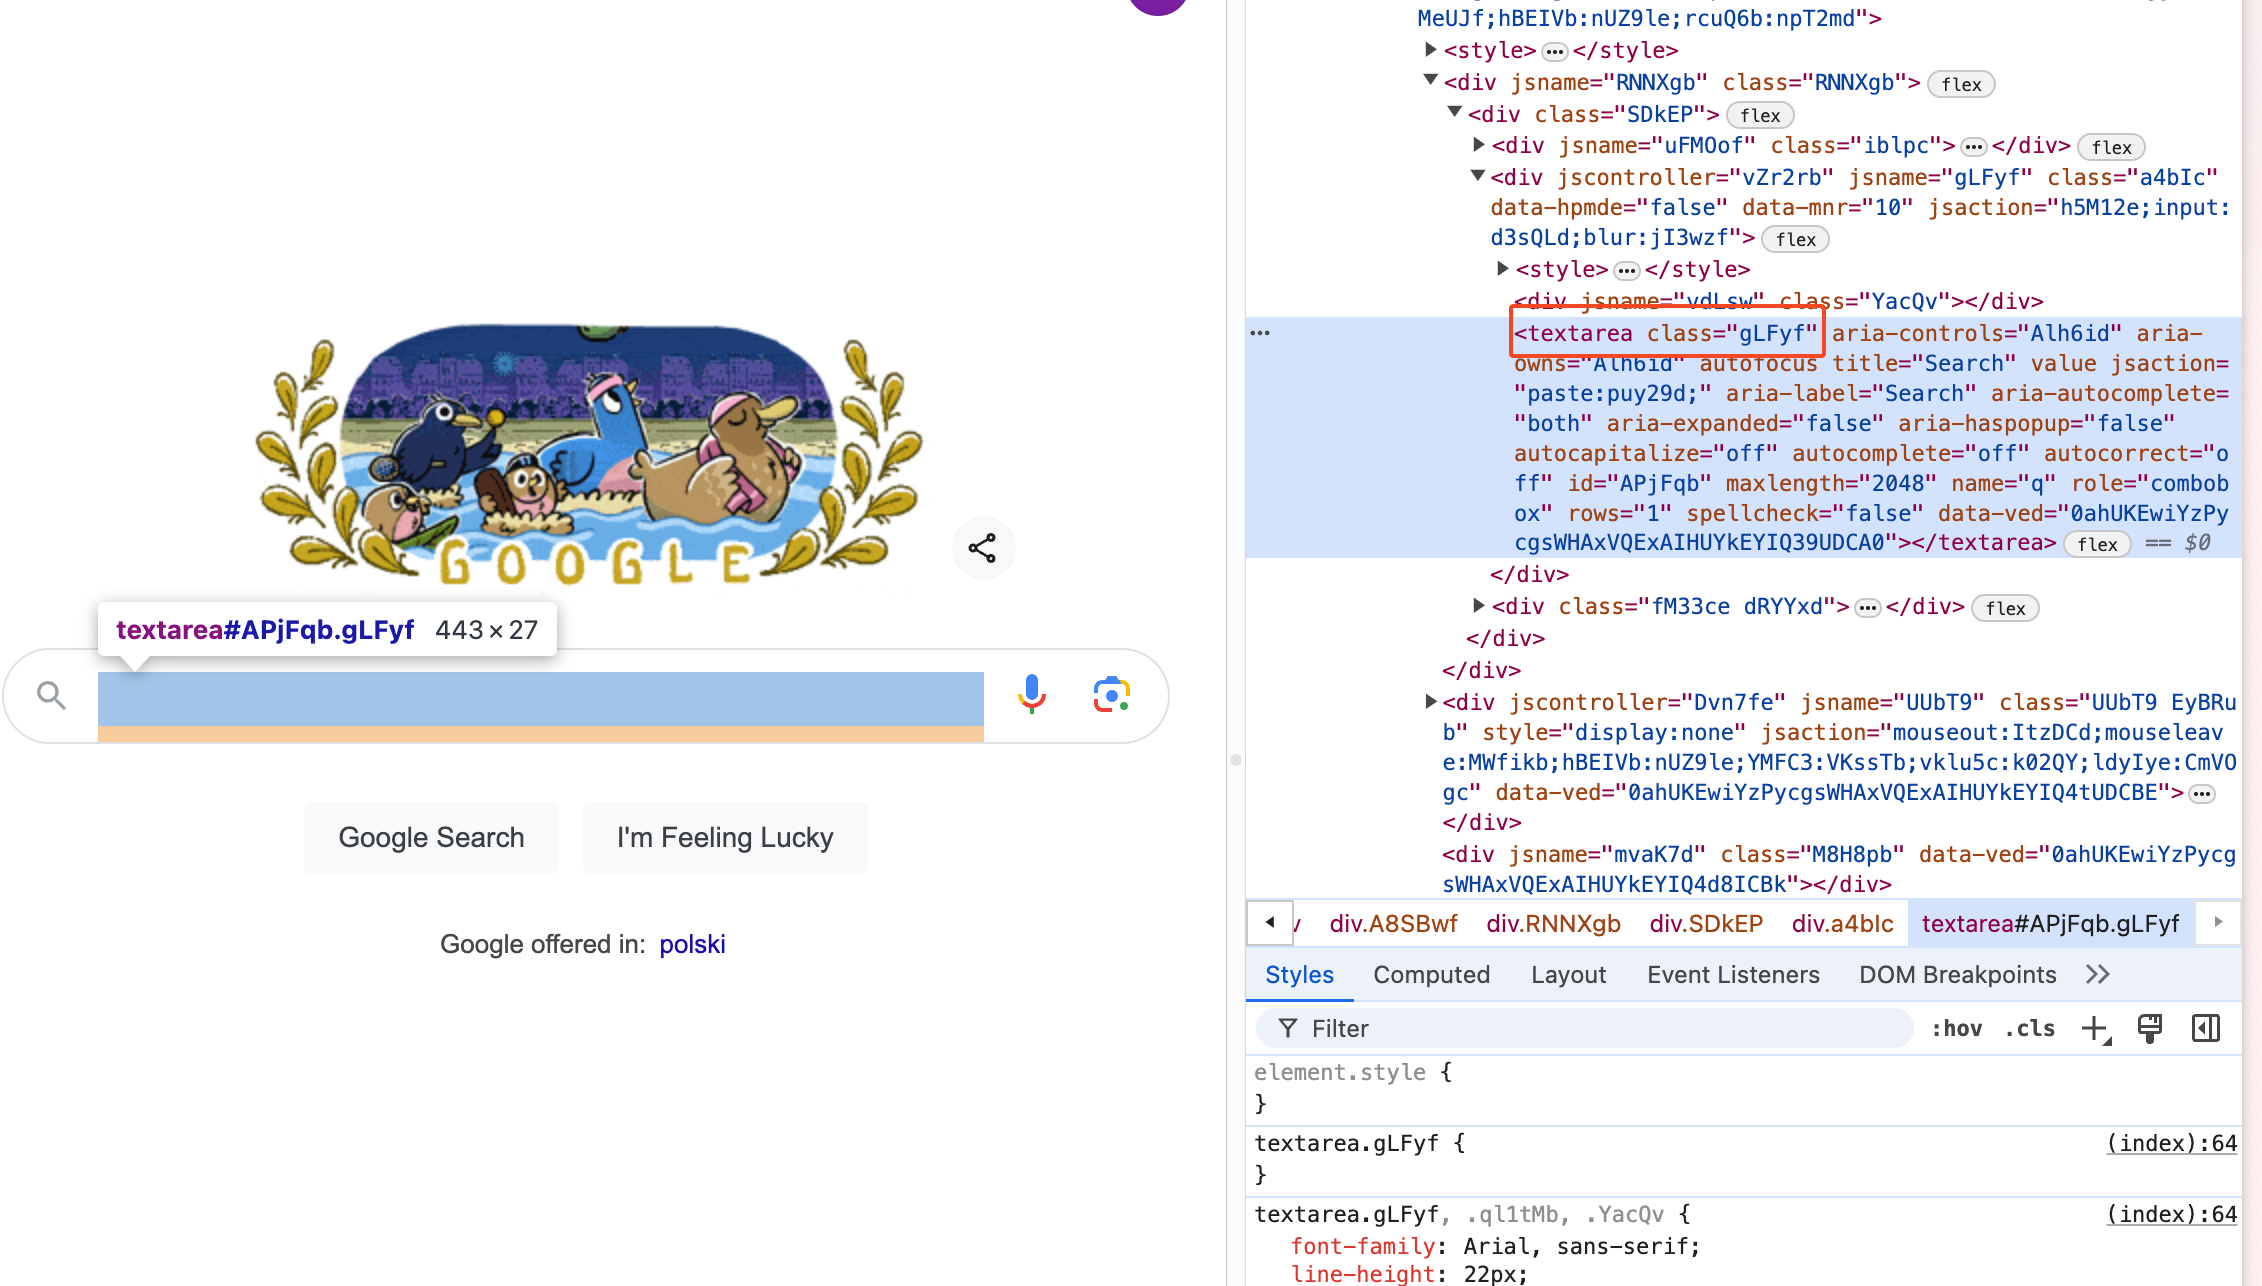Open the DOM Breakpoints tab
2262x1286 pixels.
[1957, 975]
